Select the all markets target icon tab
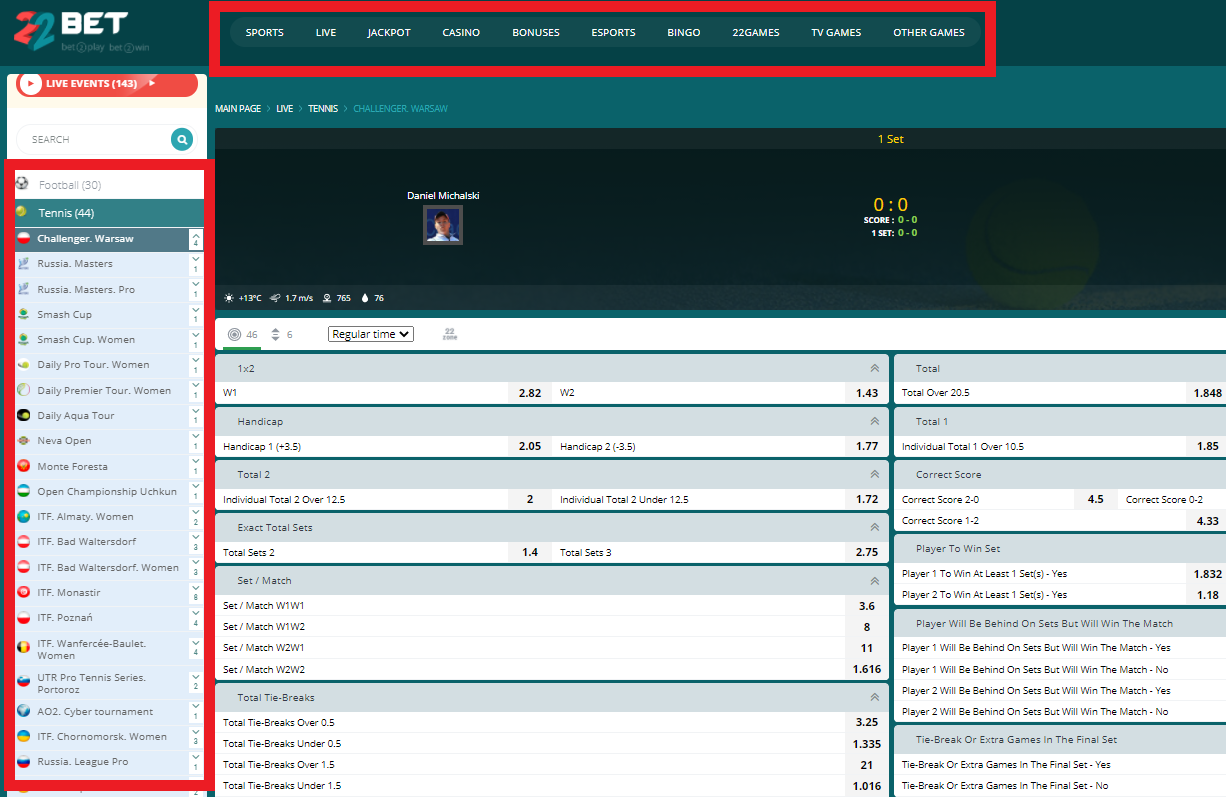1226x797 pixels. pyautogui.click(x=235, y=334)
